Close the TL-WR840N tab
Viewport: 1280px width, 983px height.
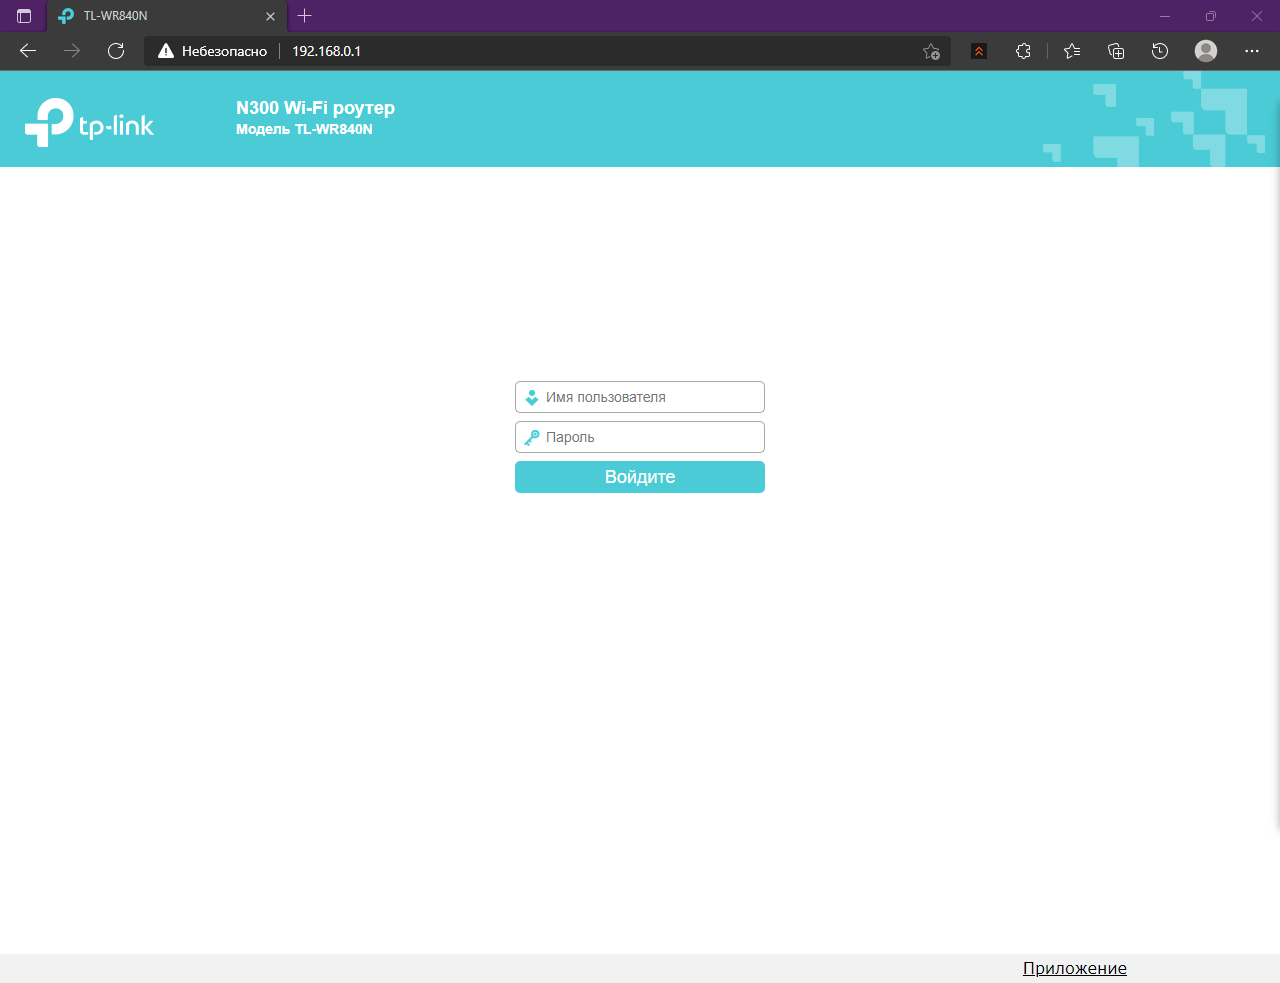270,16
